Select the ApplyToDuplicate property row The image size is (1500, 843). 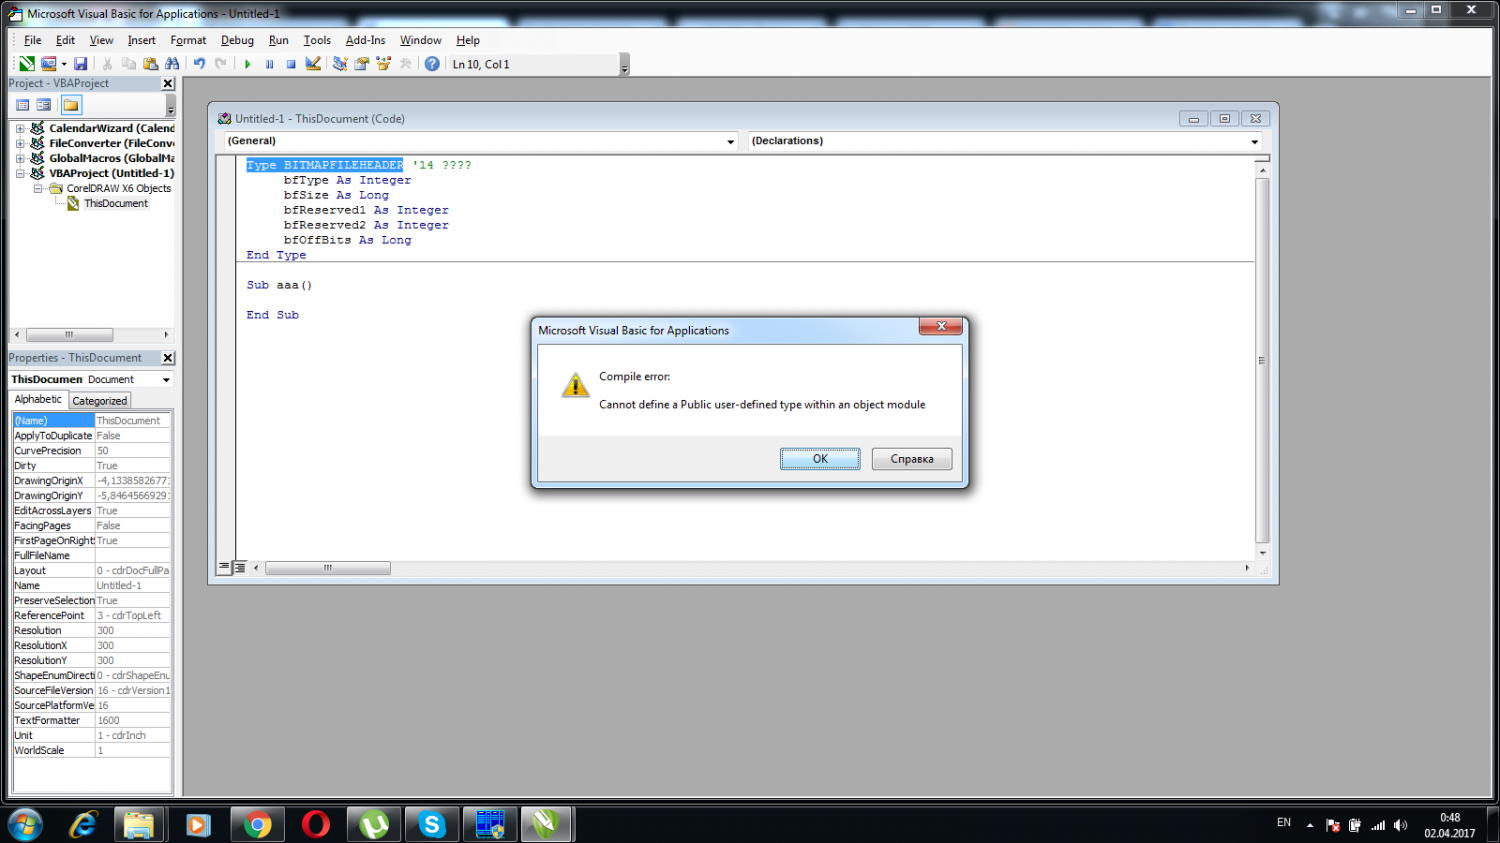click(x=91, y=436)
